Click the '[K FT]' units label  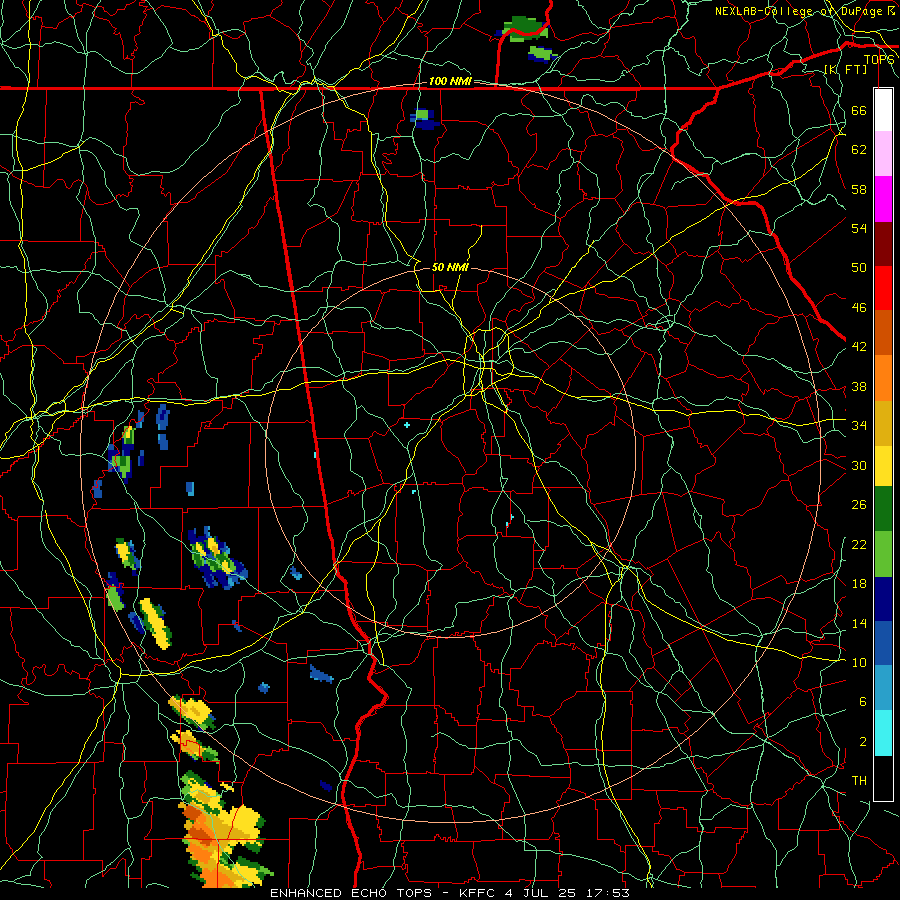(845, 70)
